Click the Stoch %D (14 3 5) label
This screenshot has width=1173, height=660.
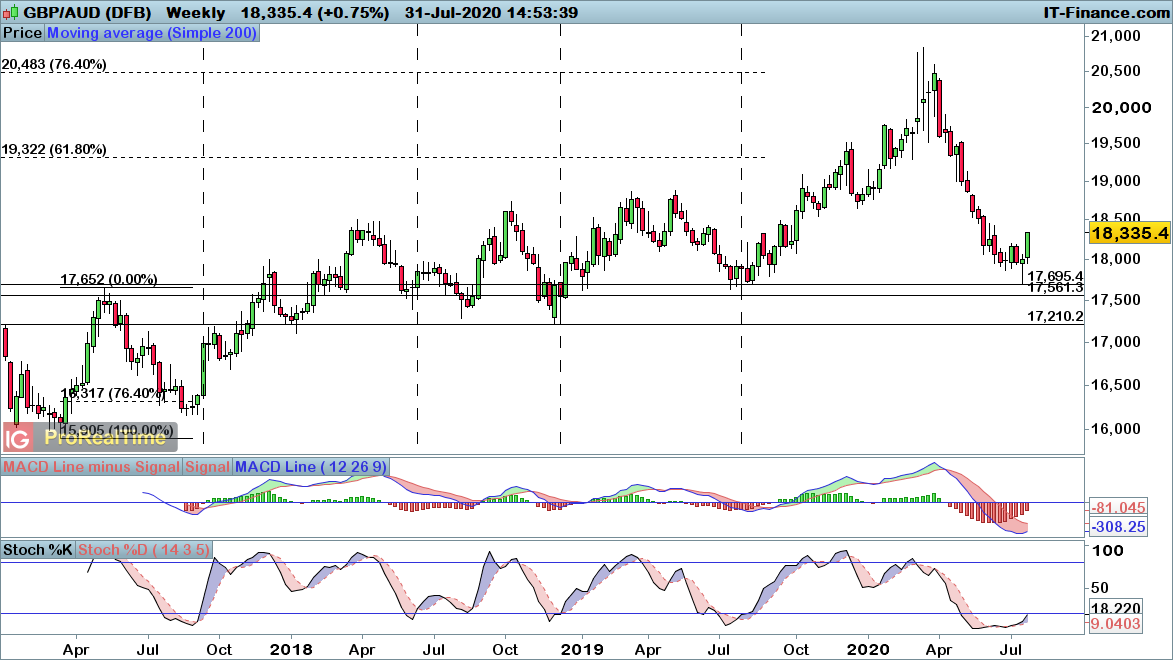tap(144, 550)
